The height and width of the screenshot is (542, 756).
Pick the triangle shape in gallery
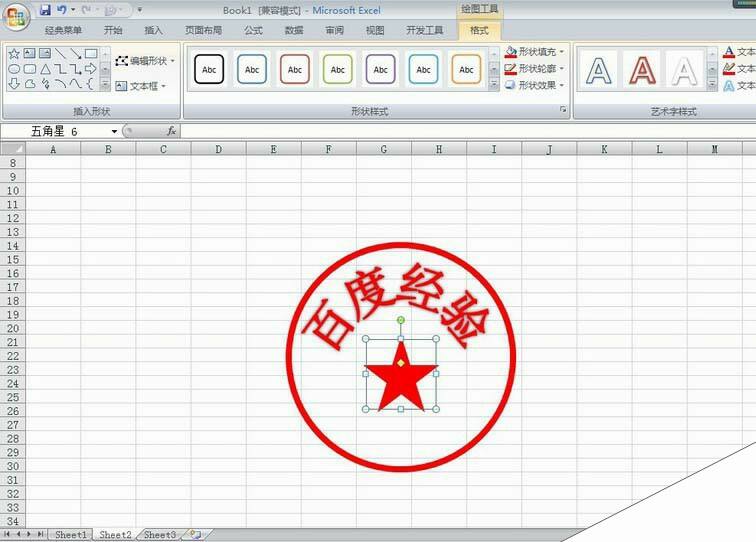[45, 69]
